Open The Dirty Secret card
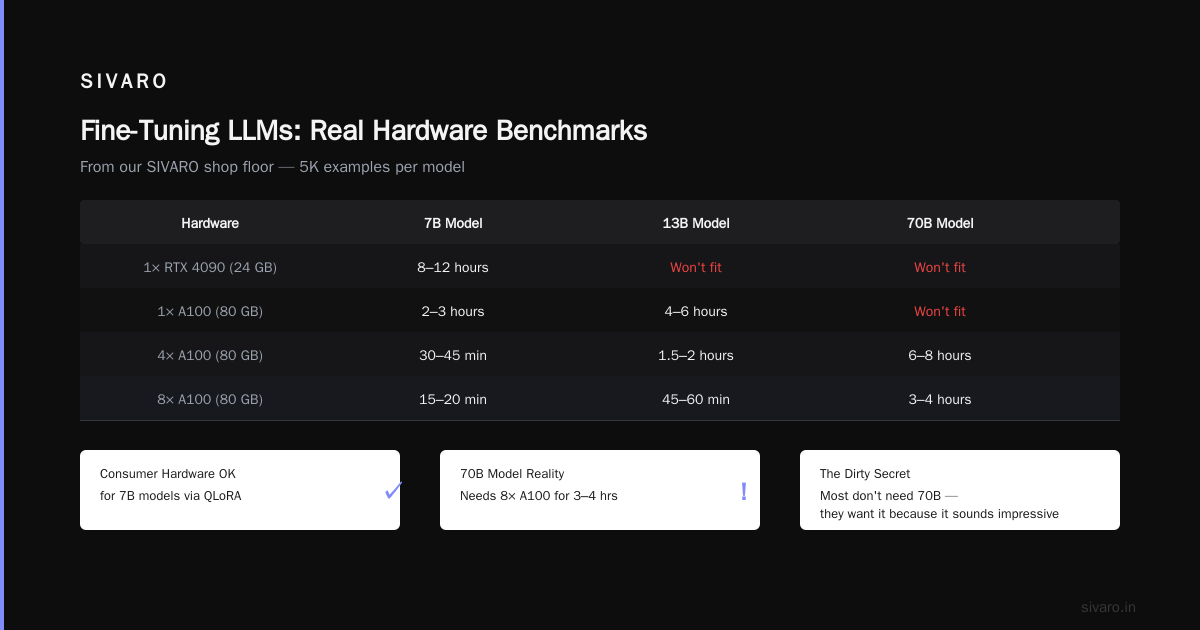 960,490
